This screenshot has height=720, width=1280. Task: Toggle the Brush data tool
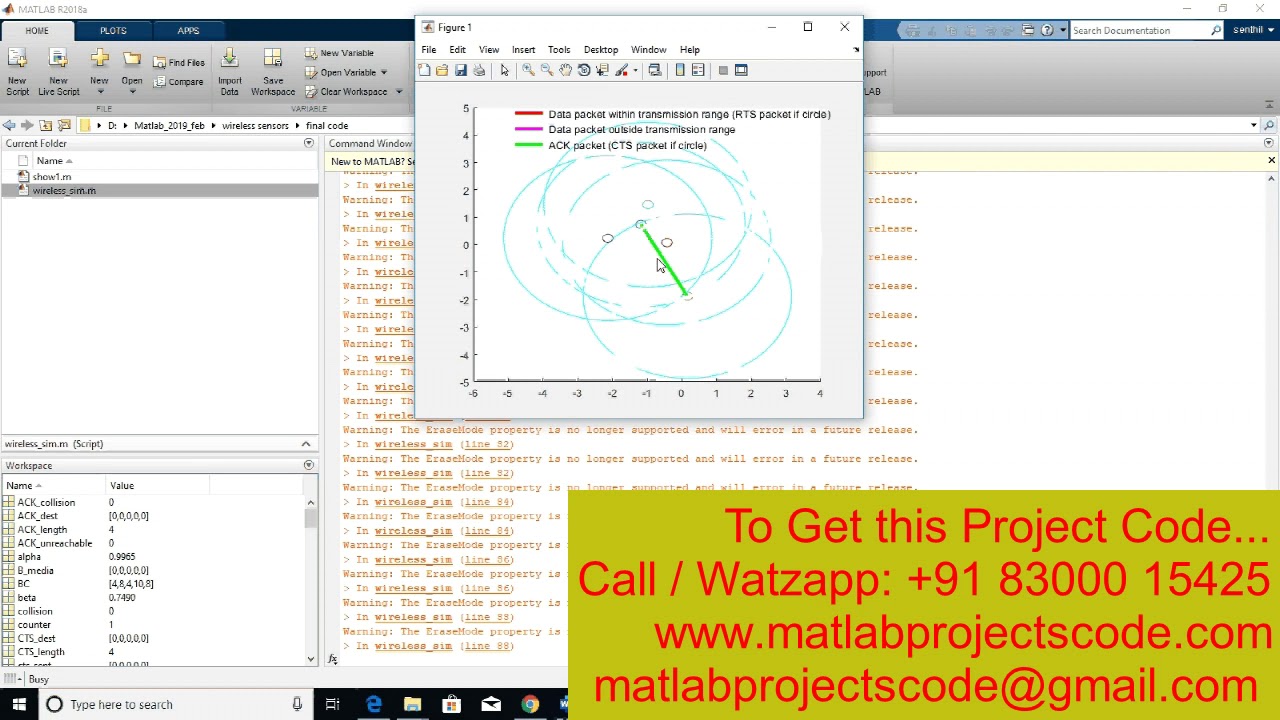[621, 70]
